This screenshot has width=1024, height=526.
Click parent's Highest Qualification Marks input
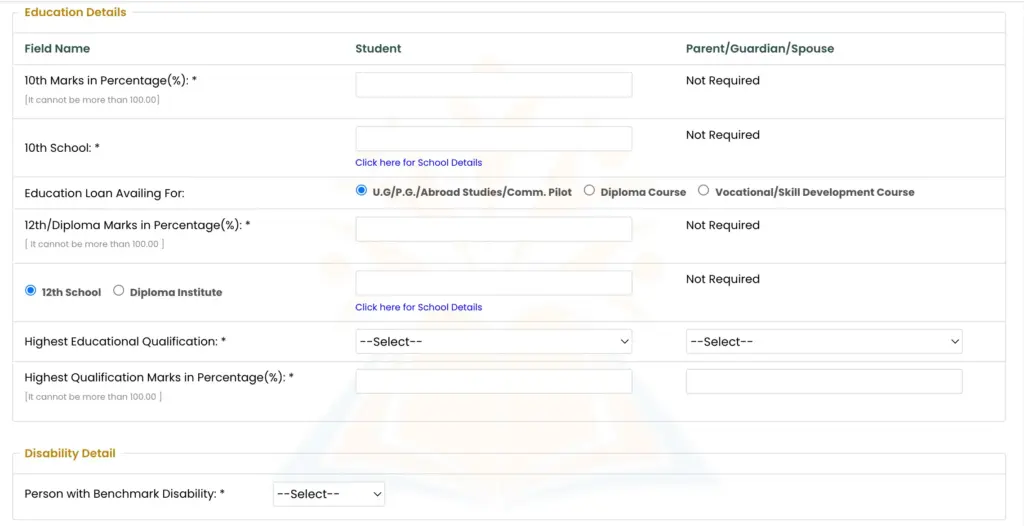[x=824, y=382]
